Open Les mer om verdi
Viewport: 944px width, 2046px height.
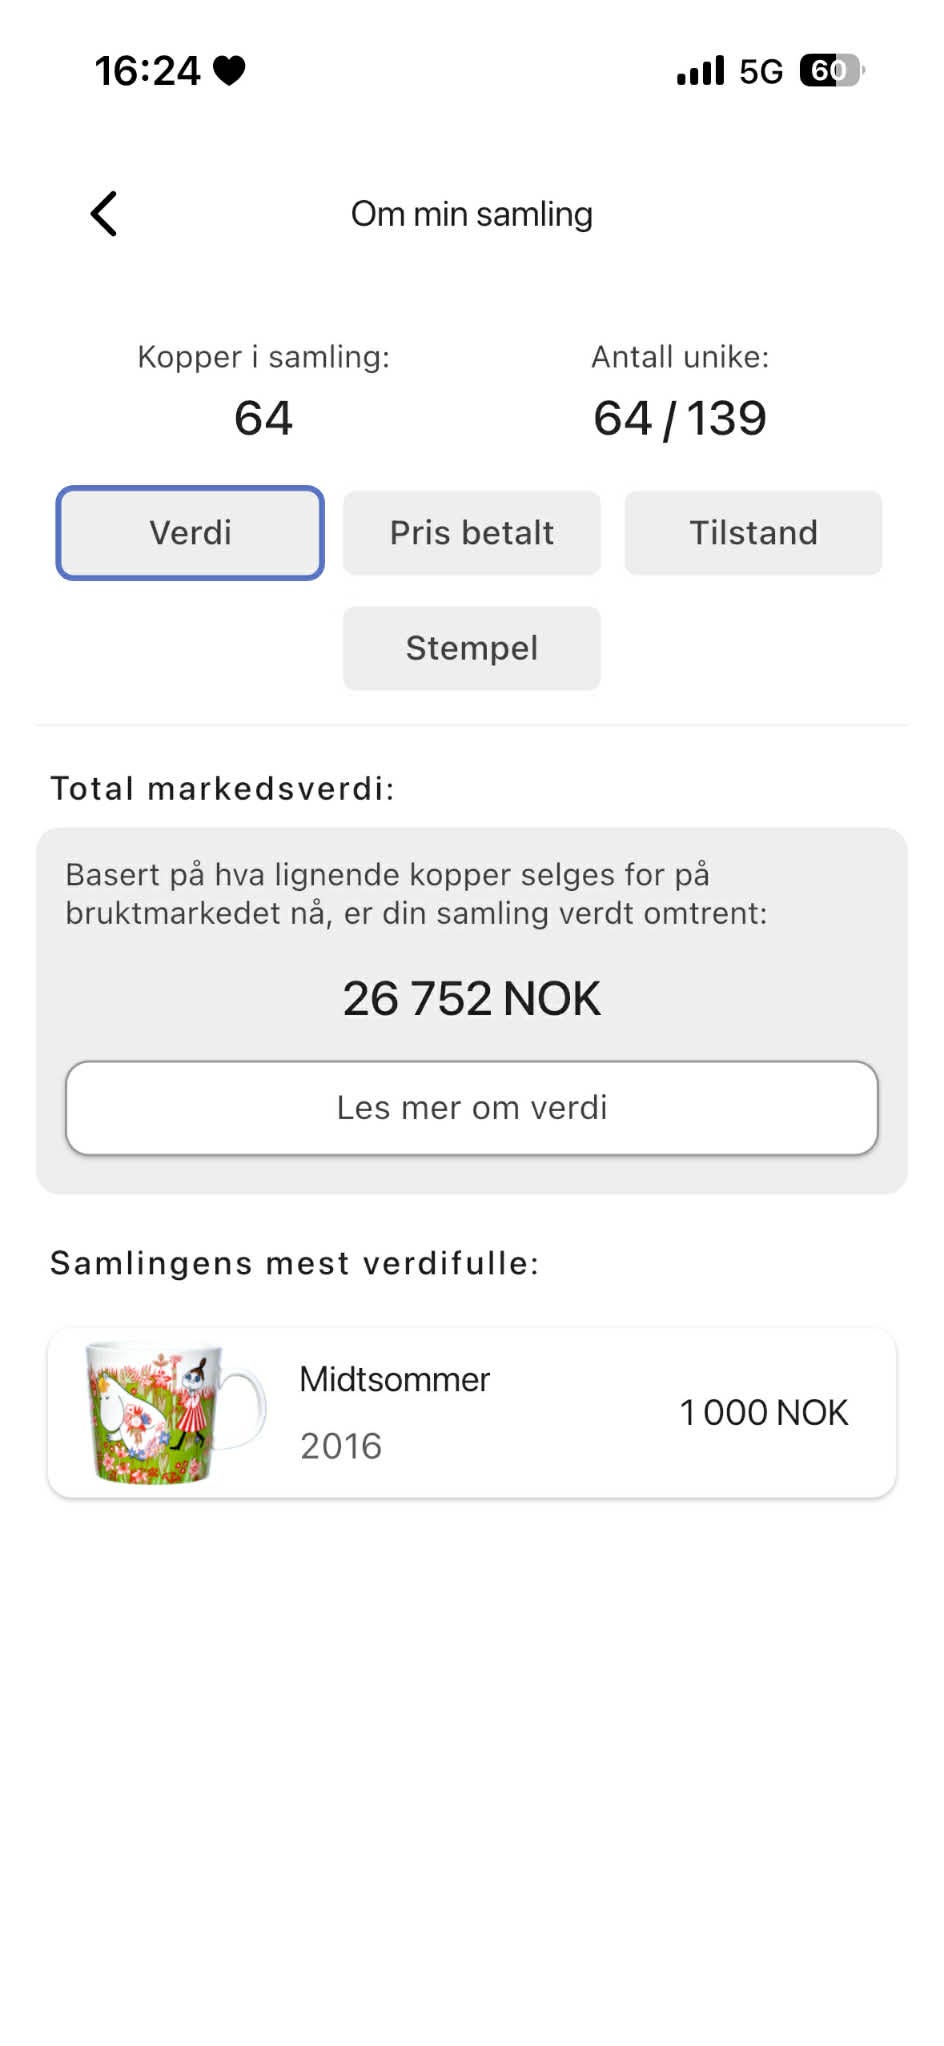tap(472, 1108)
